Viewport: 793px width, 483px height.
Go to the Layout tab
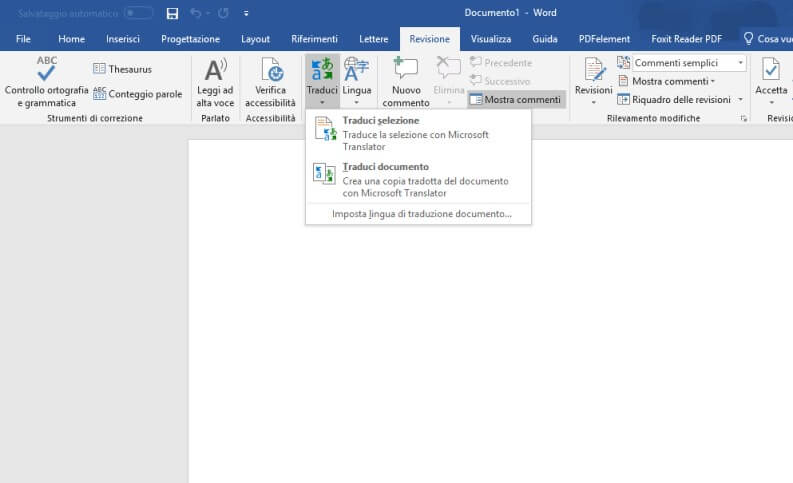coord(255,39)
